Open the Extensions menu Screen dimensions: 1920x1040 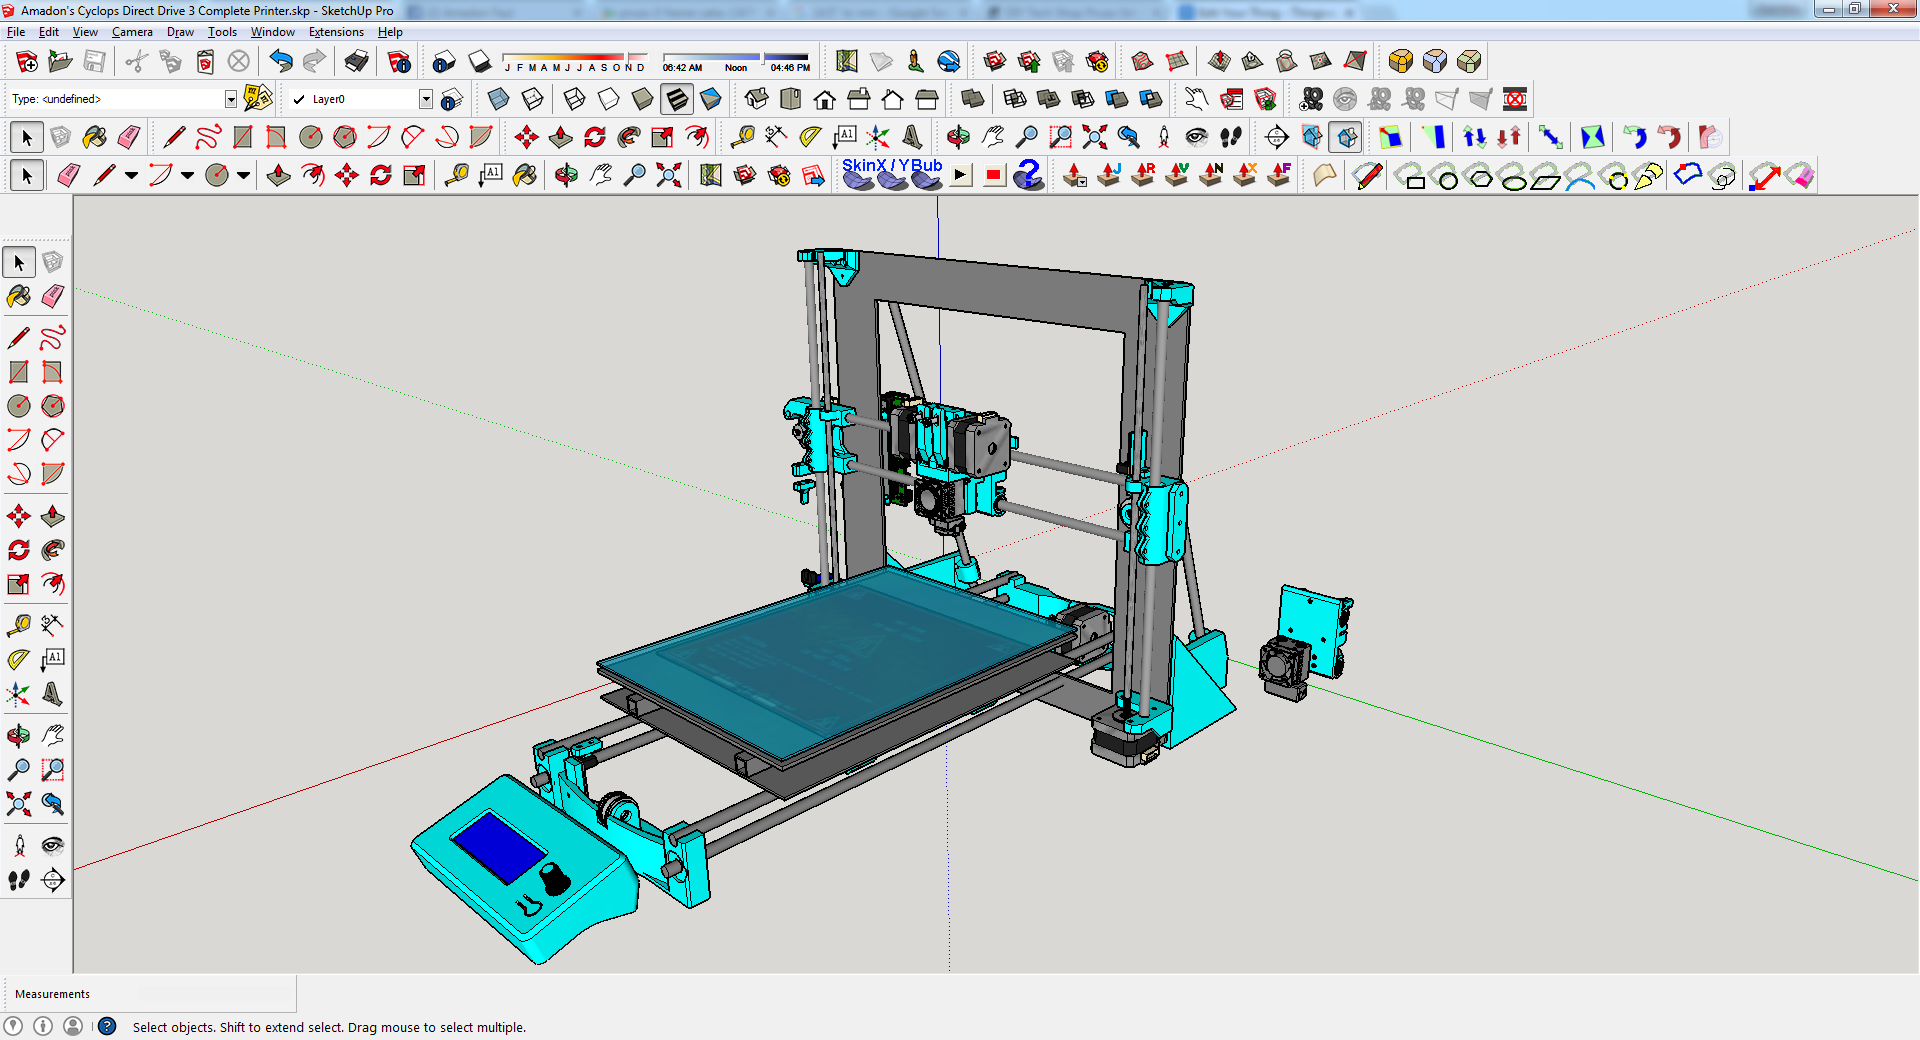(x=336, y=32)
